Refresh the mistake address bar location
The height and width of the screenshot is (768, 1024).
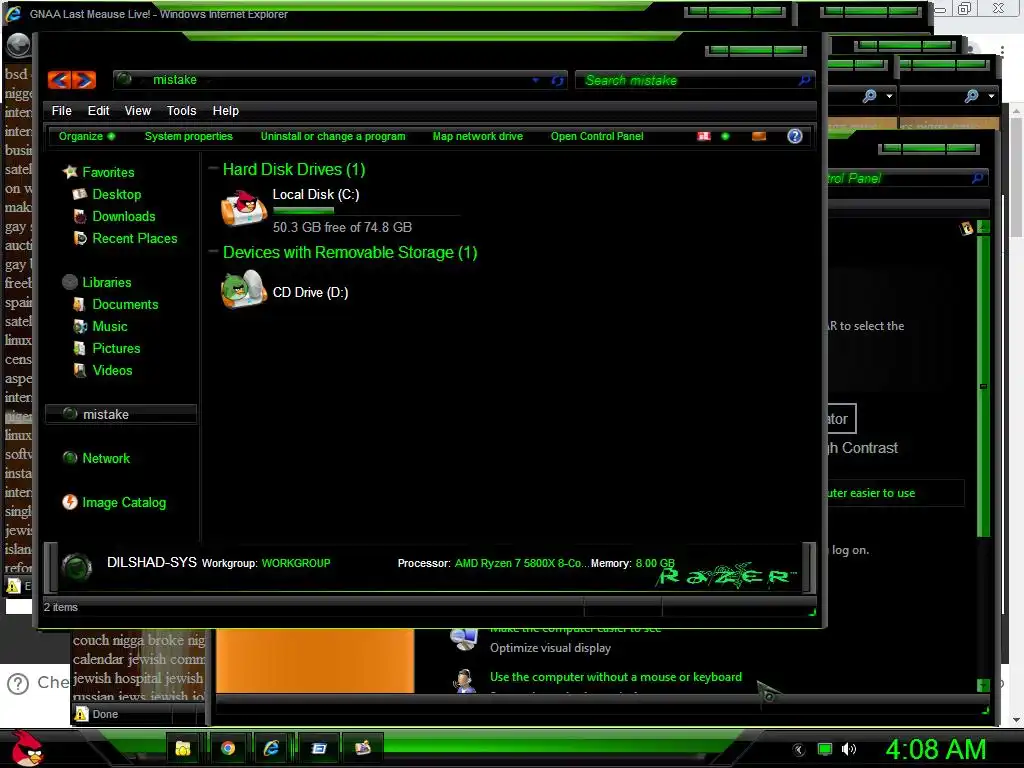point(557,80)
